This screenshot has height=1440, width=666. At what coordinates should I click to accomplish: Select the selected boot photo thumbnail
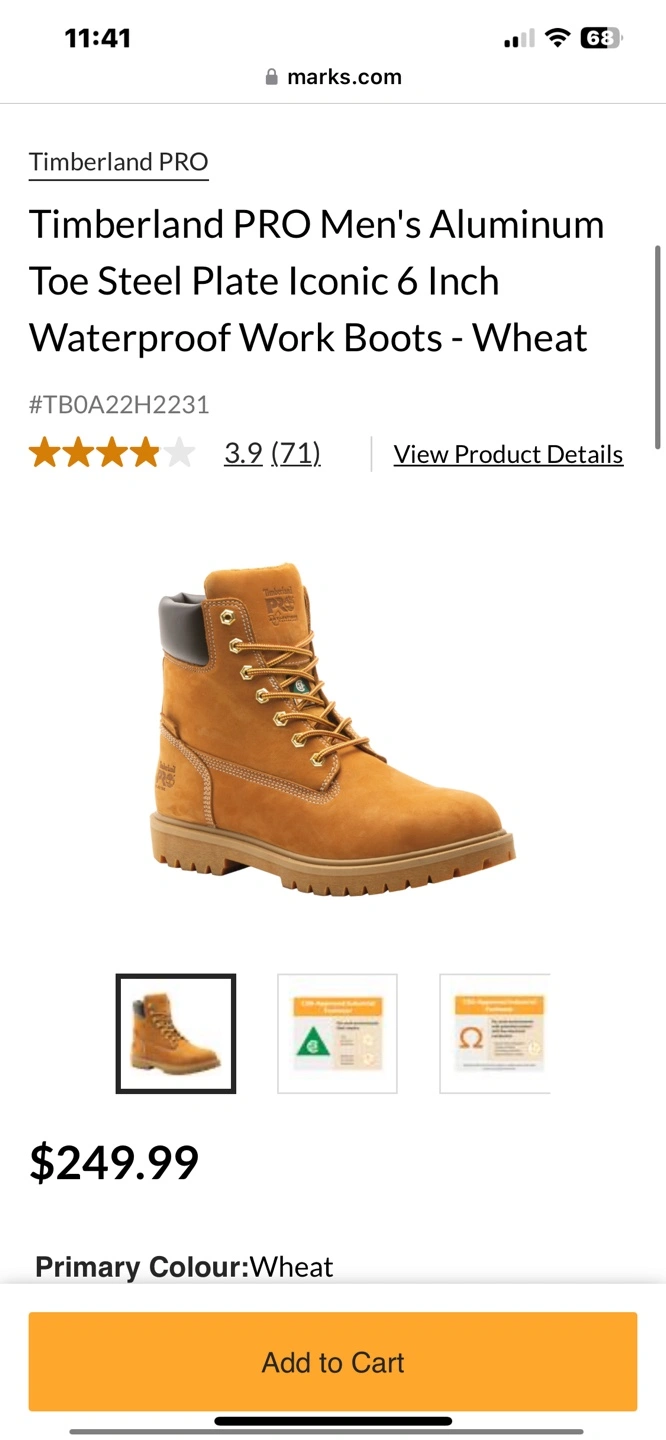[176, 1033]
